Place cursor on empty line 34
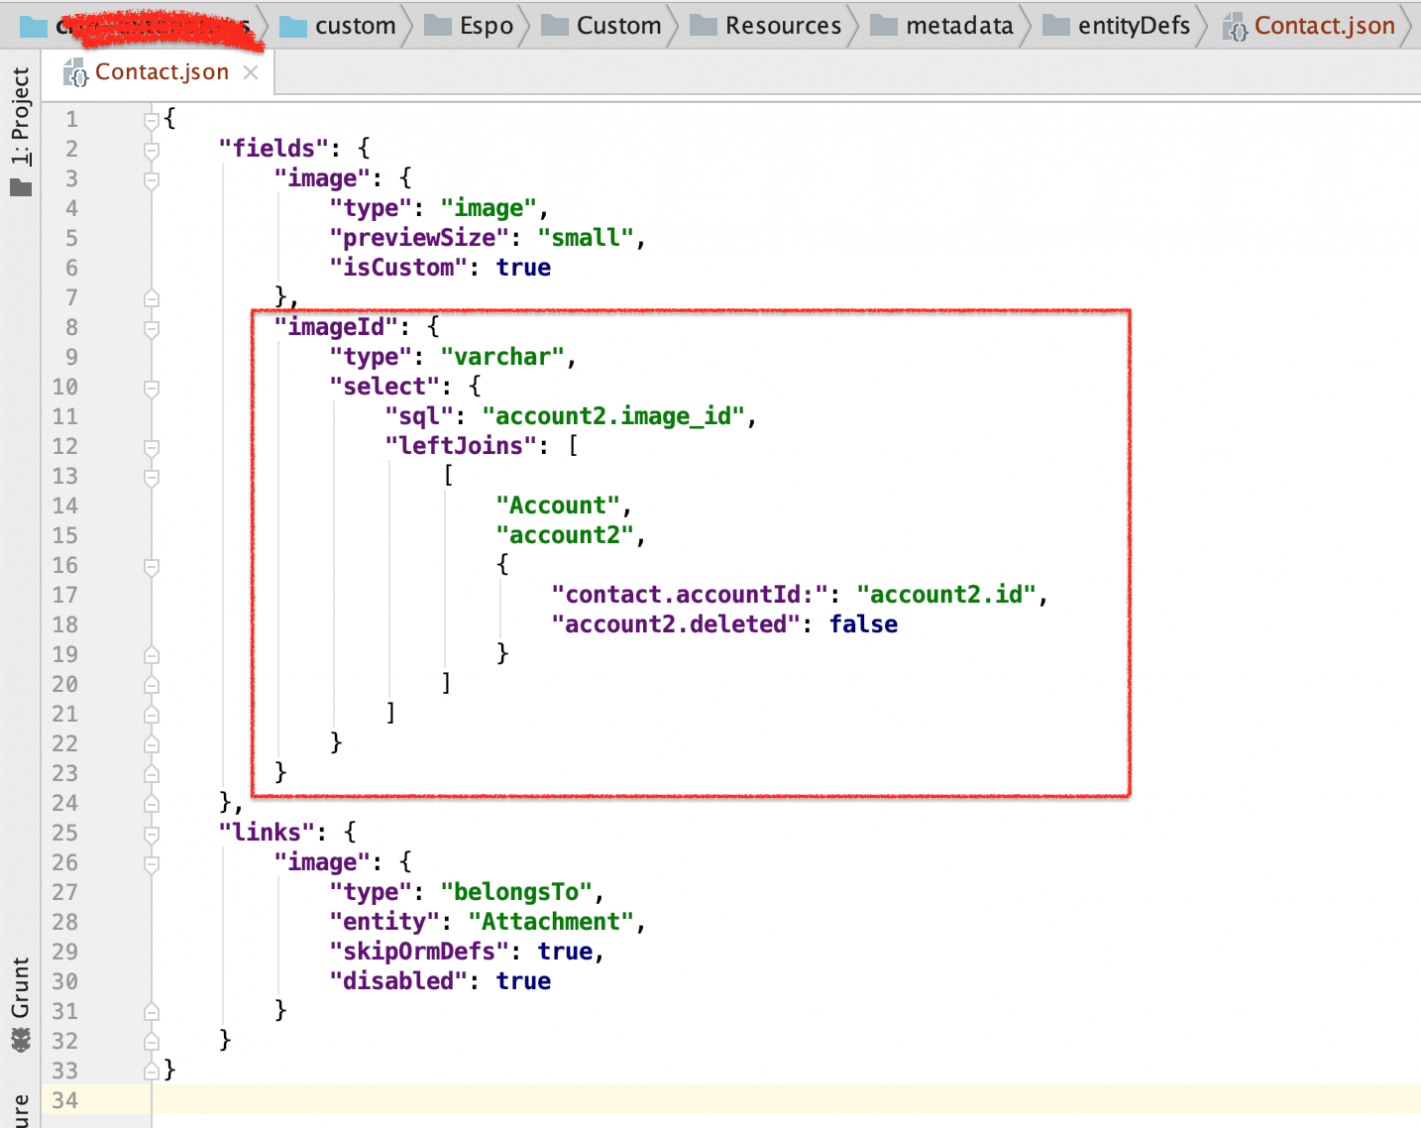 tap(700, 1100)
